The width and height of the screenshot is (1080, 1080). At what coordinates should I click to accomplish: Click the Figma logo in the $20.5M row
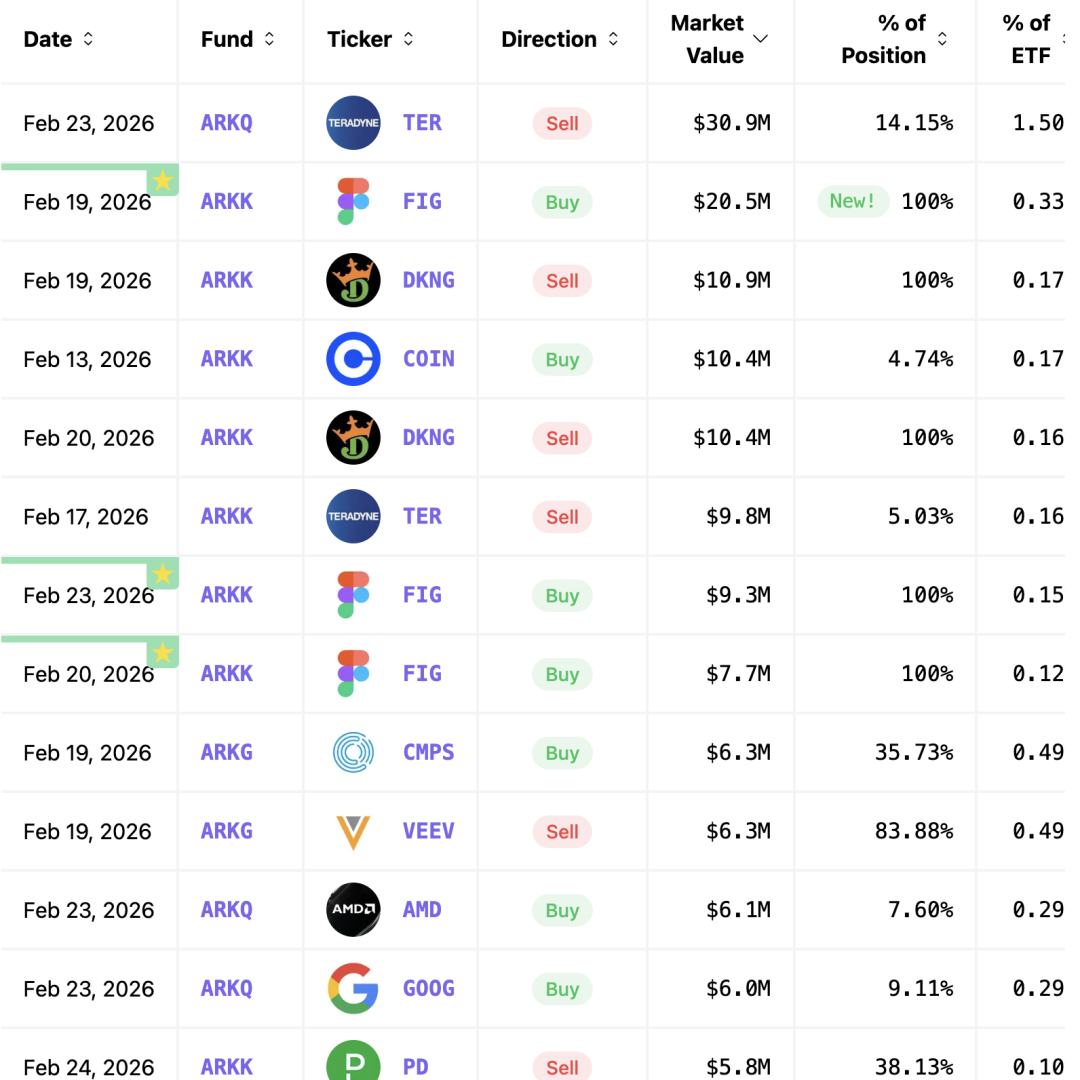click(353, 202)
